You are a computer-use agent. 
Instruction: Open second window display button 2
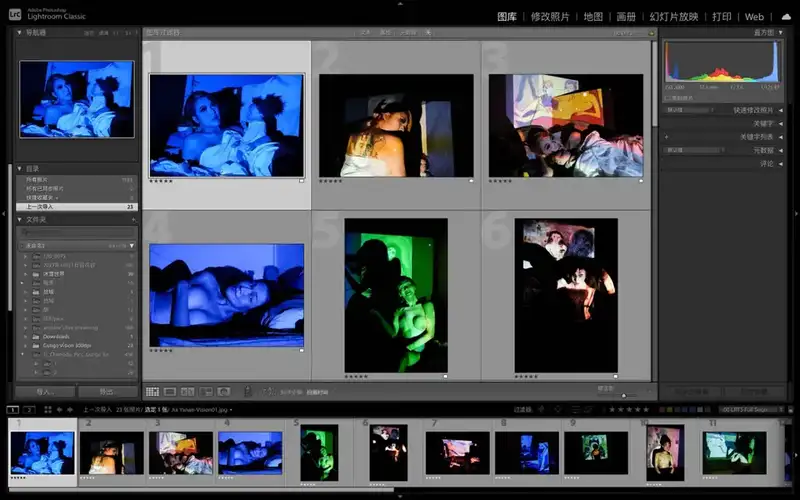coord(29,410)
